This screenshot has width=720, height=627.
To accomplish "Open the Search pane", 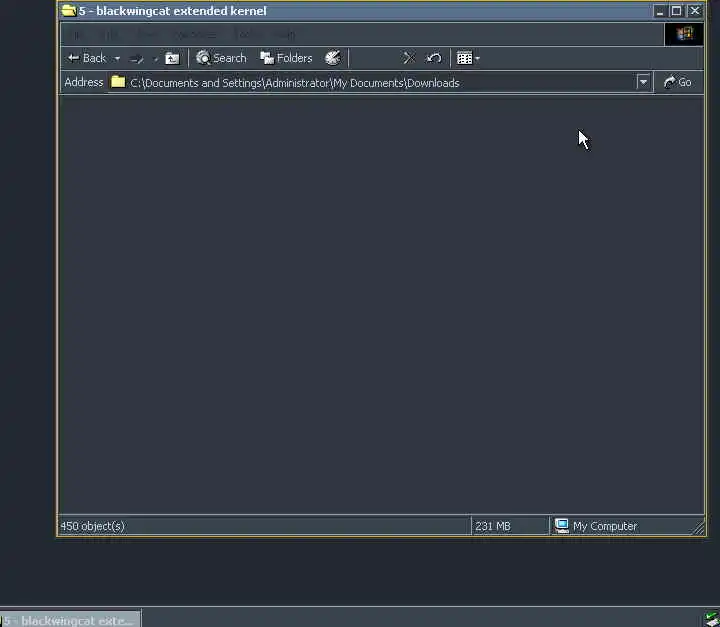I will (221, 58).
